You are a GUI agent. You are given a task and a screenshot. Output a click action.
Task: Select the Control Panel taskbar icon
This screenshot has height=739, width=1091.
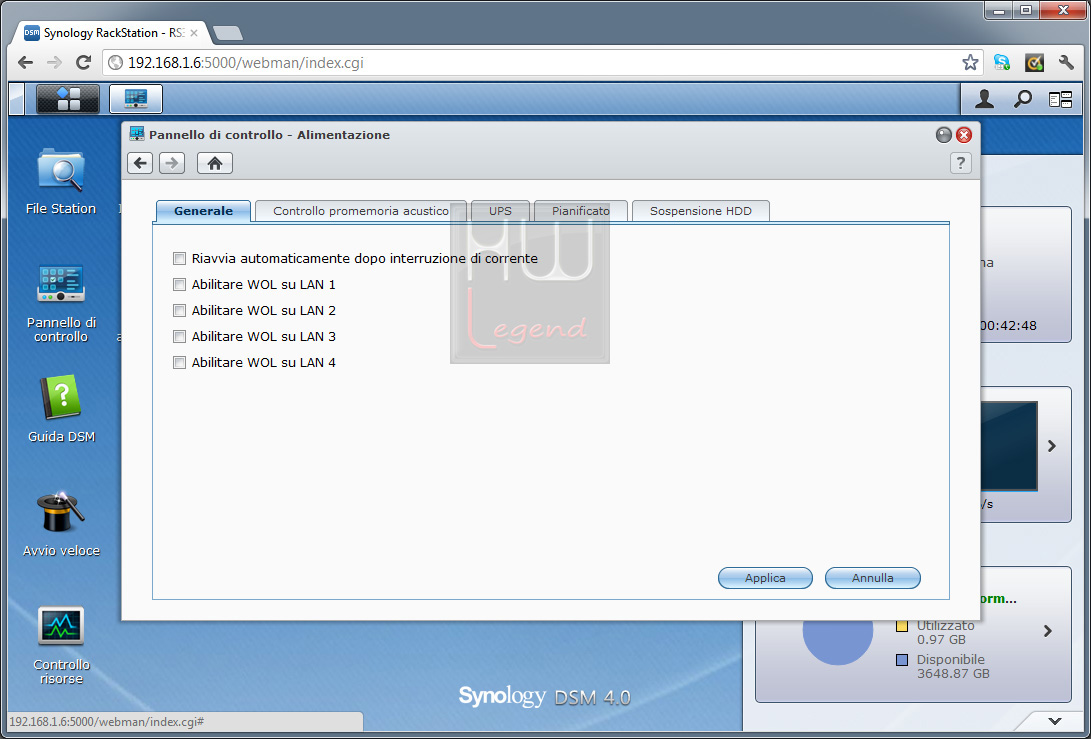136,99
